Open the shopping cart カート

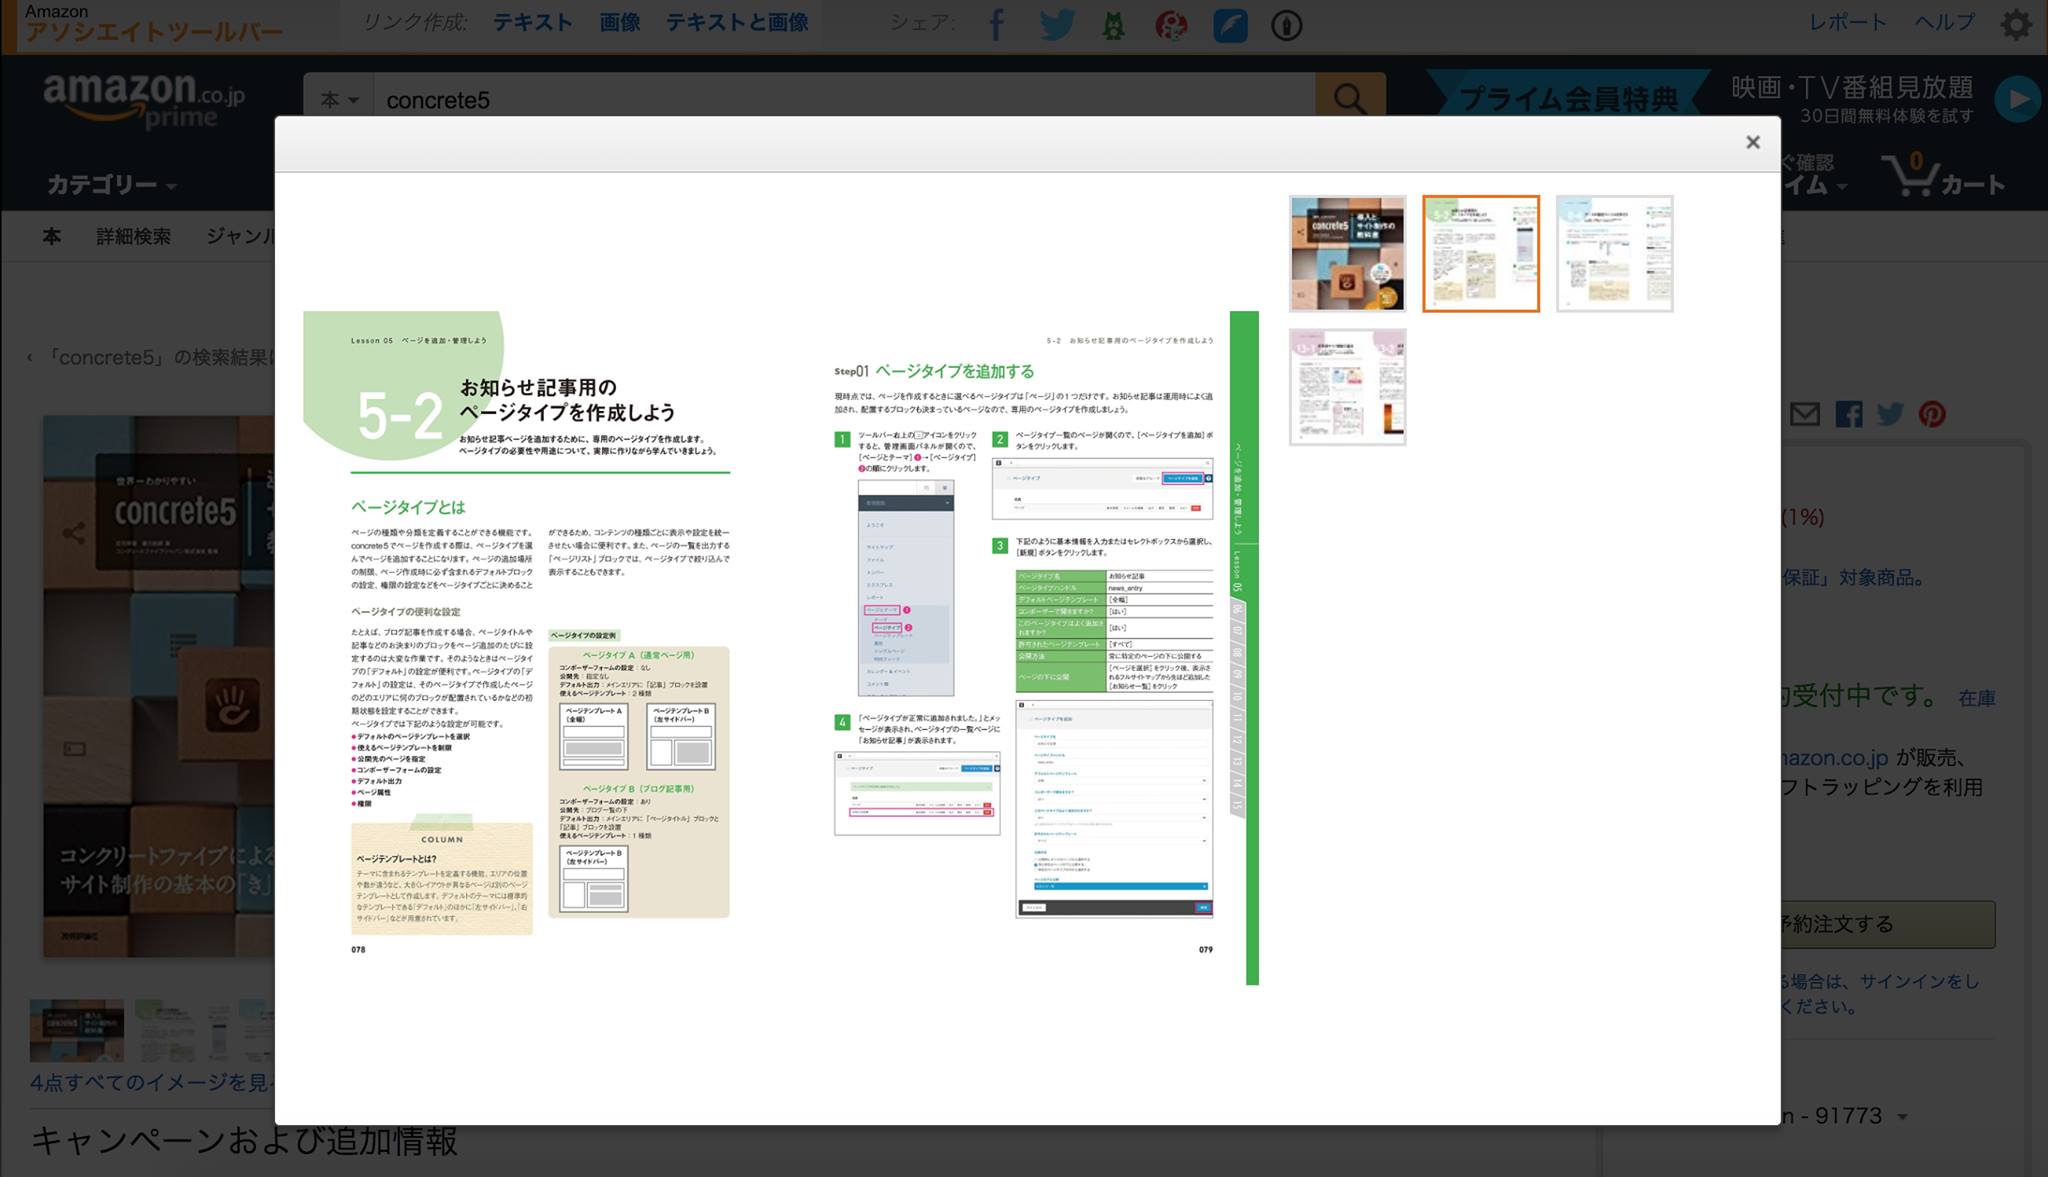(x=1943, y=175)
